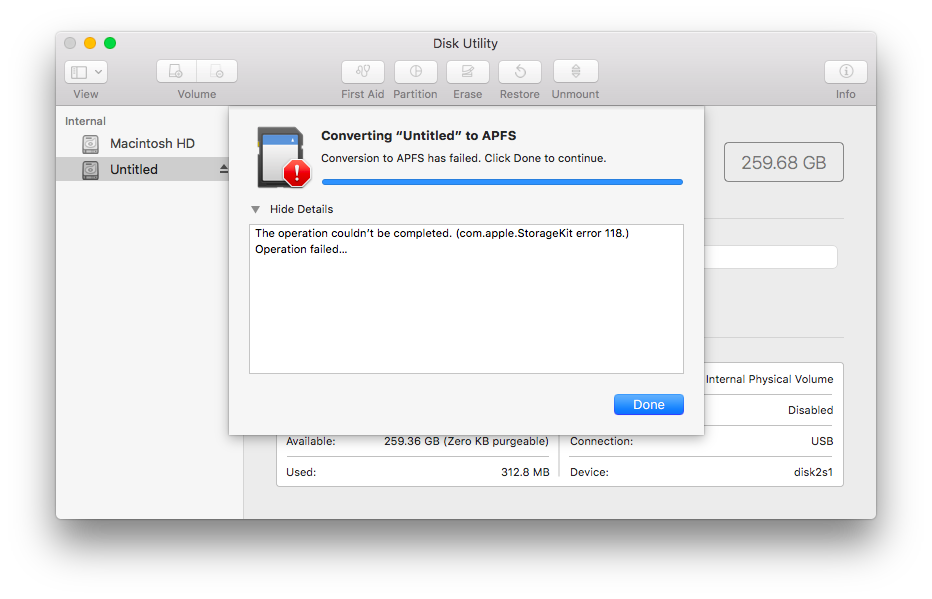The width and height of the screenshot is (932, 599).
Task: Click the 259.68 GB capacity indicator
Action: point(783,161)
